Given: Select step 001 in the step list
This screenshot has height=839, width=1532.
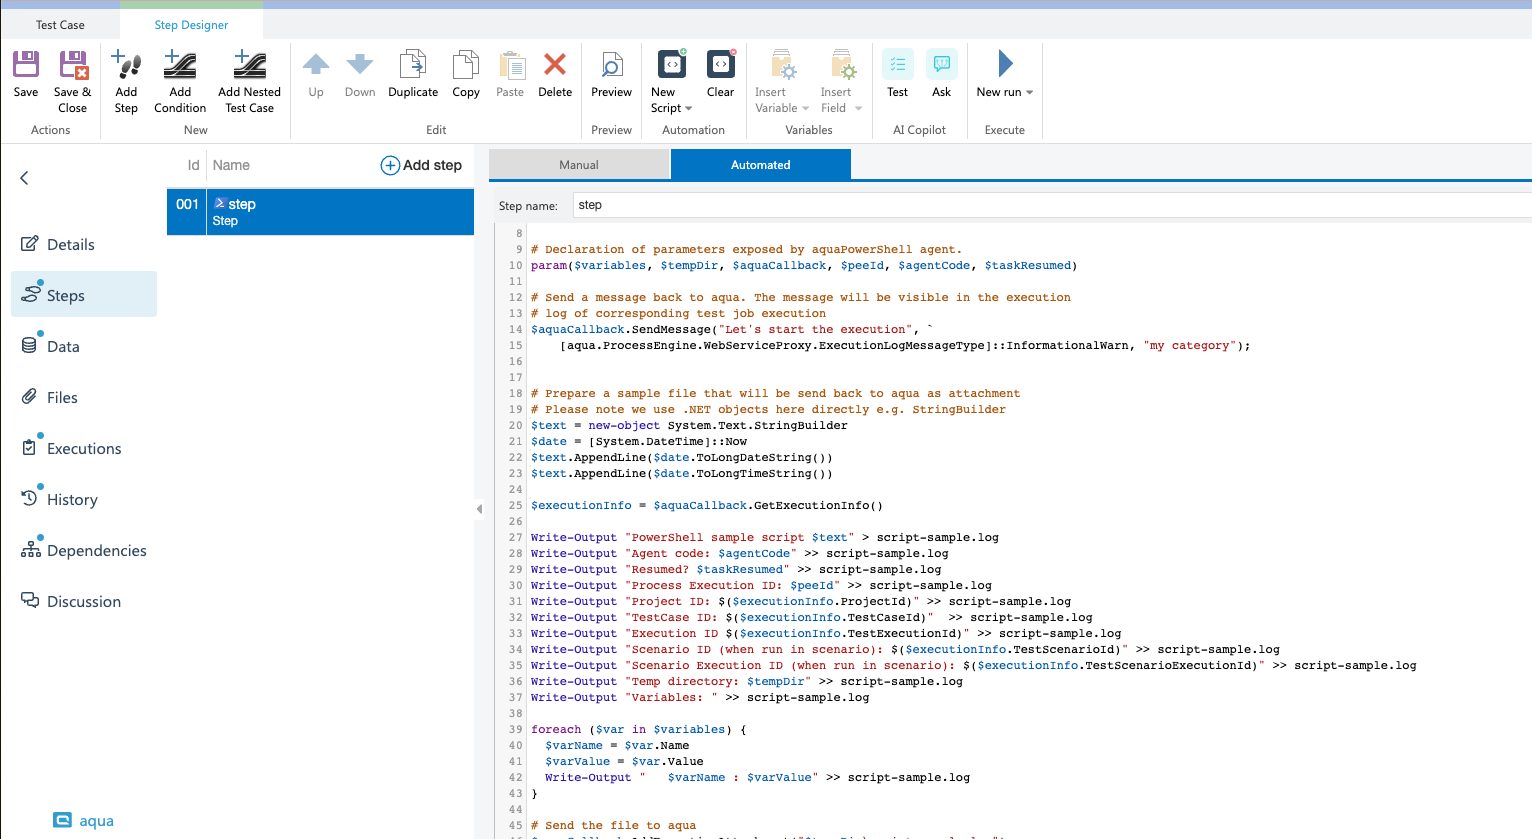Looking at the screenshot, I should (320, 212).
